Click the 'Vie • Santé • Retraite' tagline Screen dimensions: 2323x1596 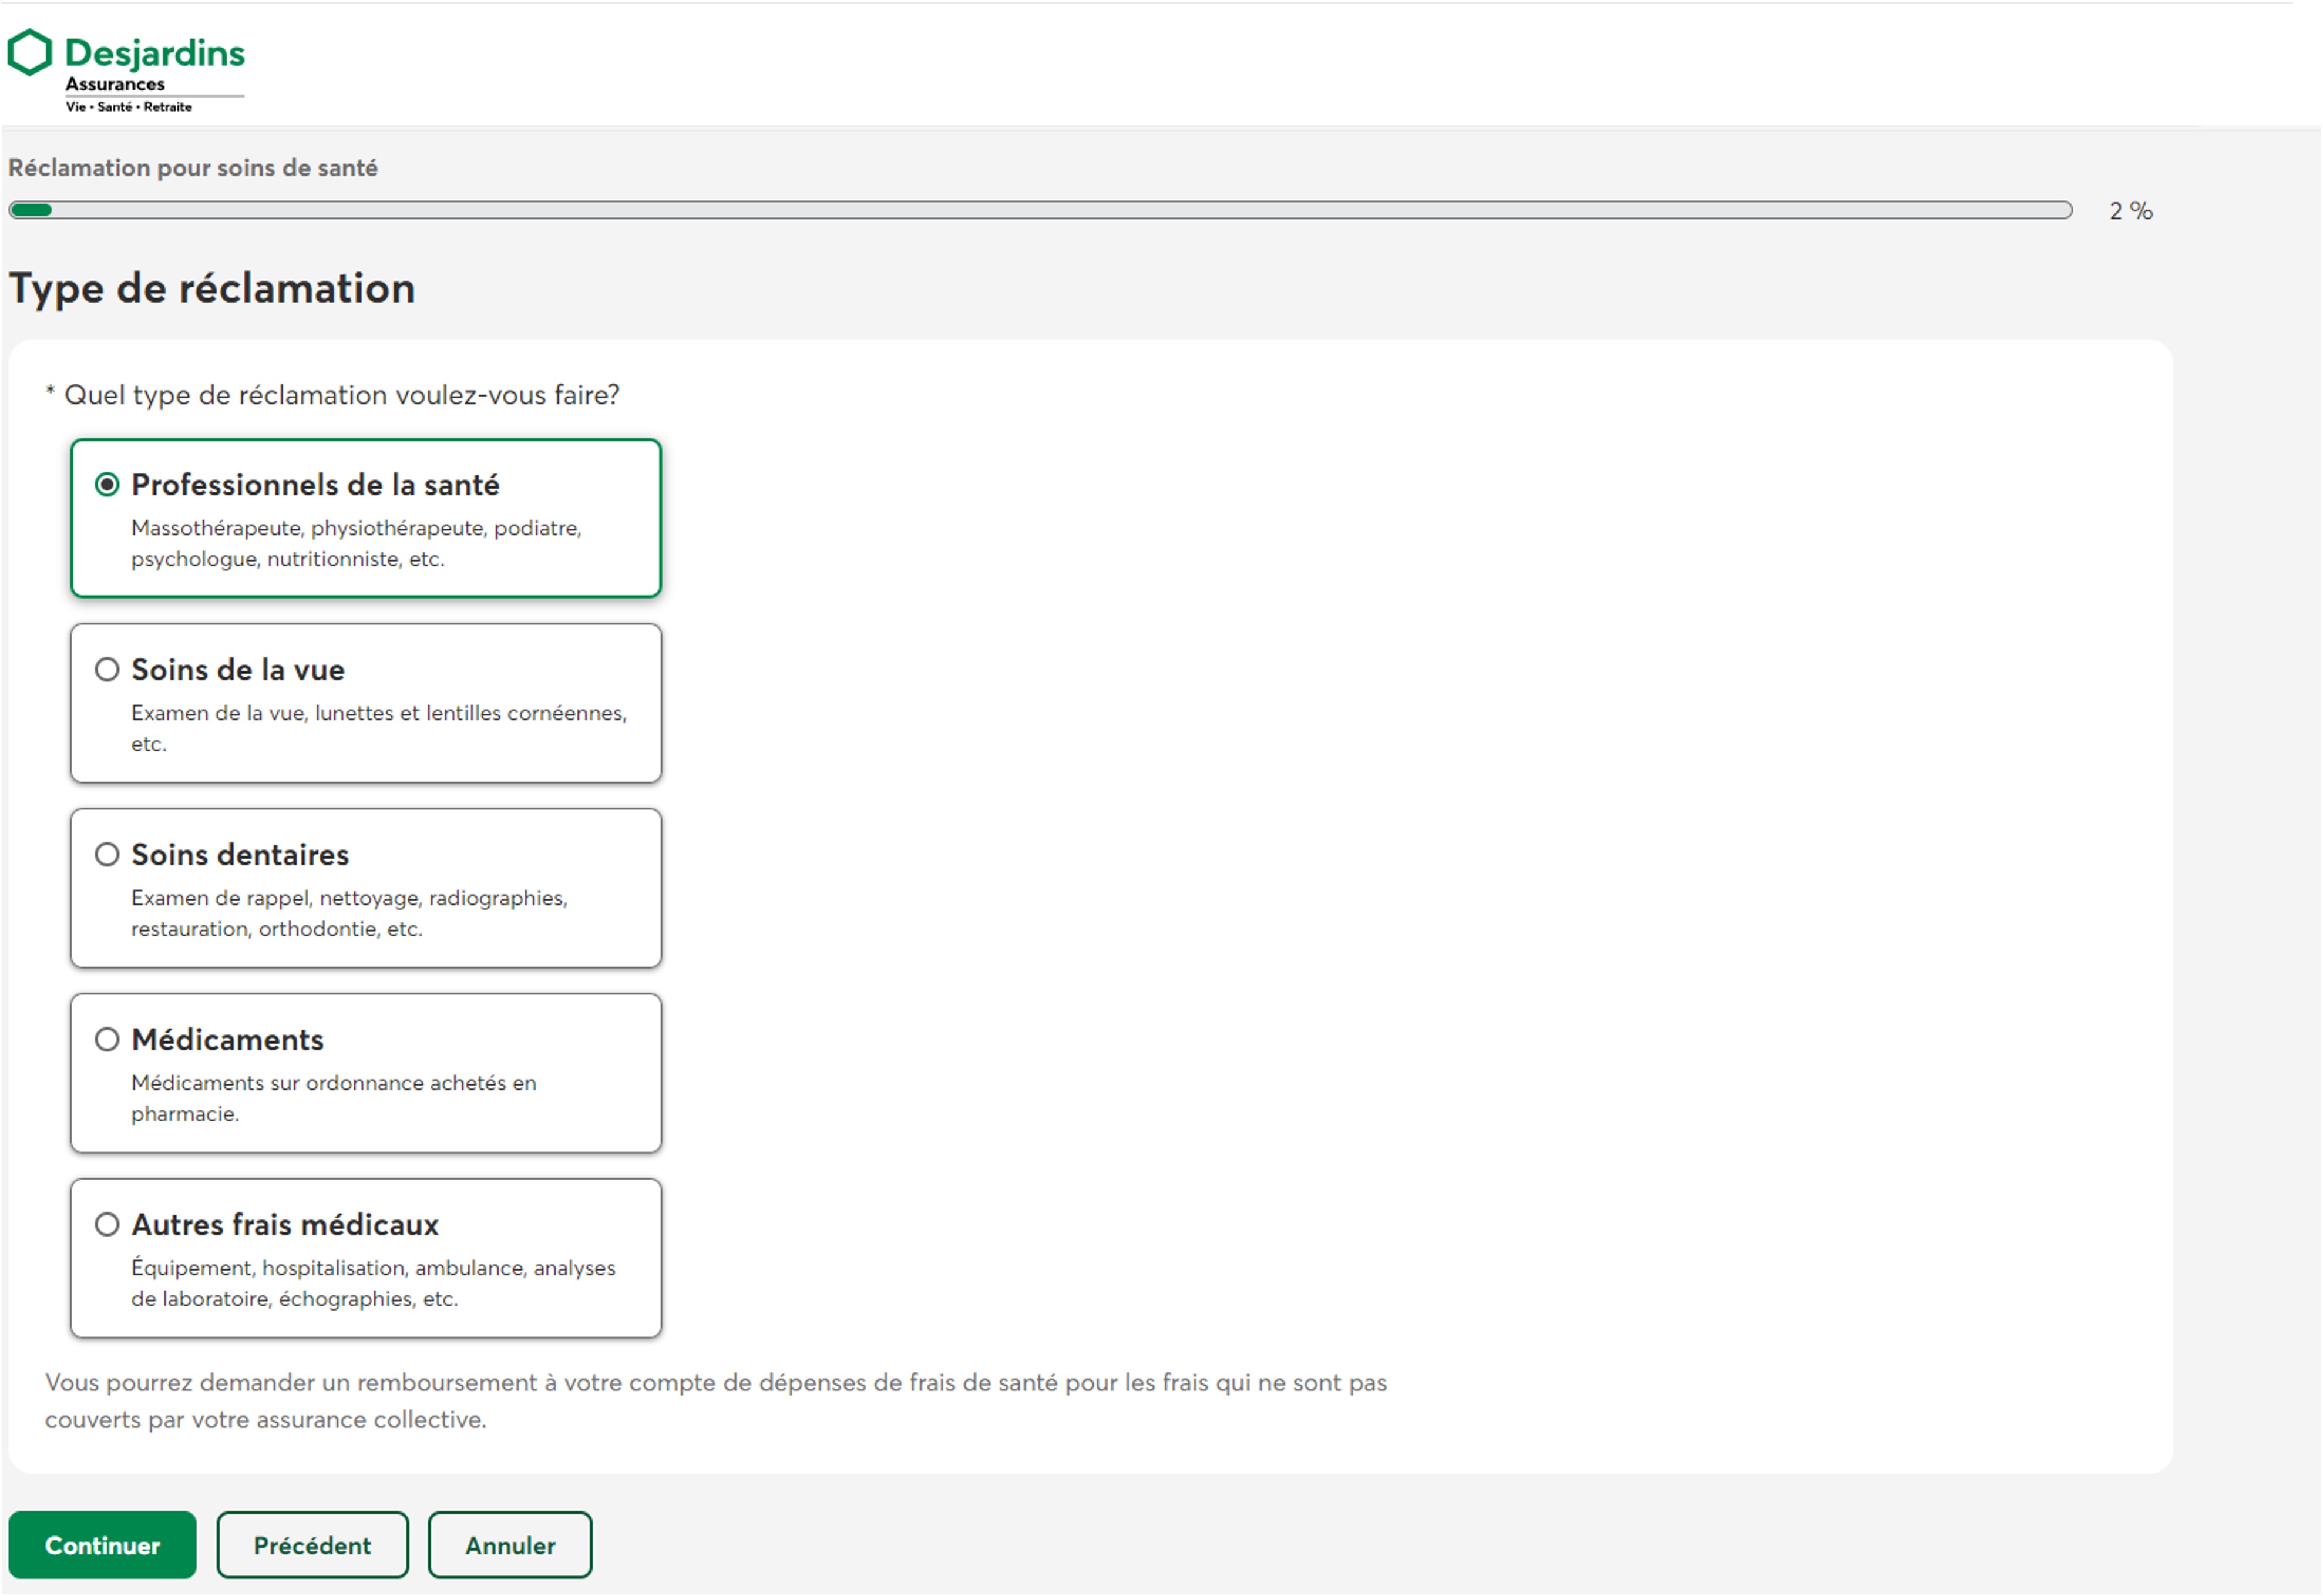pyautogui.click(x=129, y=107)
